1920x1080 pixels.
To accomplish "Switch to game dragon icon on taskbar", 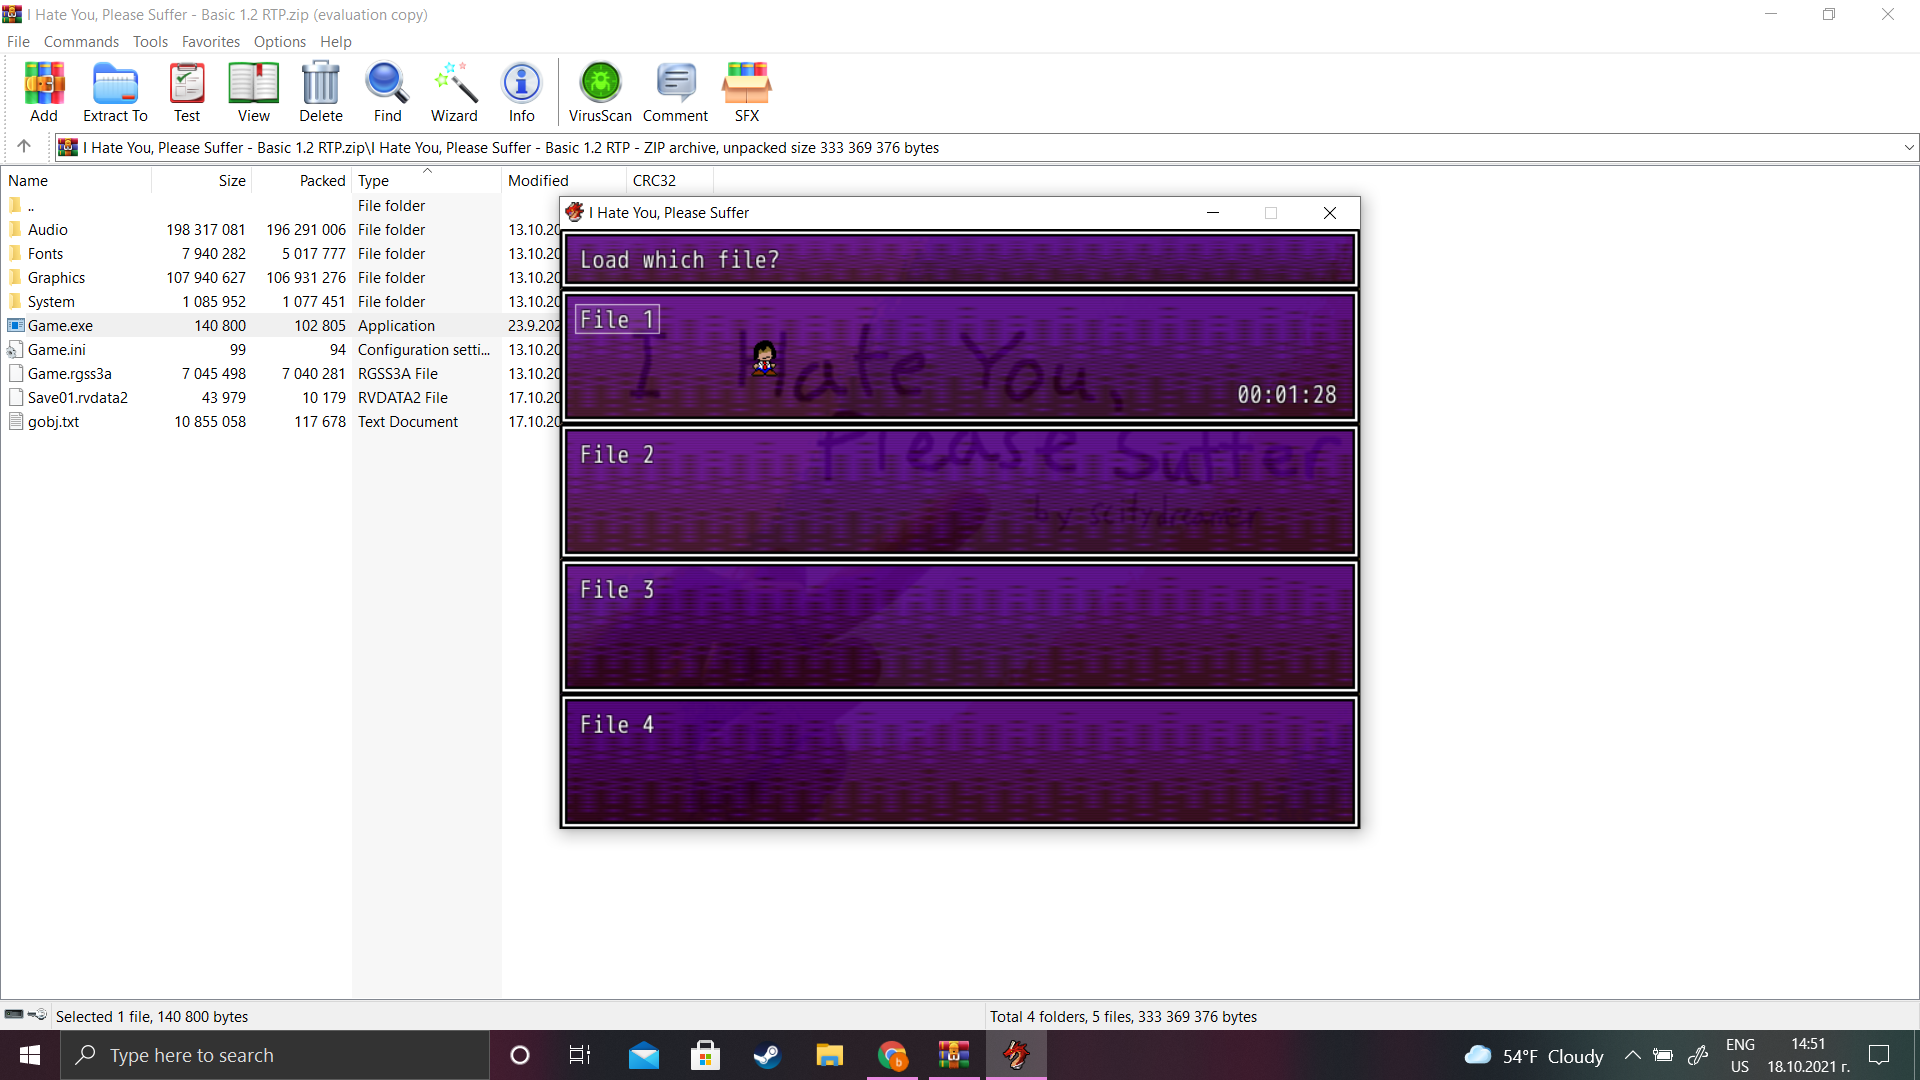I will [x=1016, y=1055].
